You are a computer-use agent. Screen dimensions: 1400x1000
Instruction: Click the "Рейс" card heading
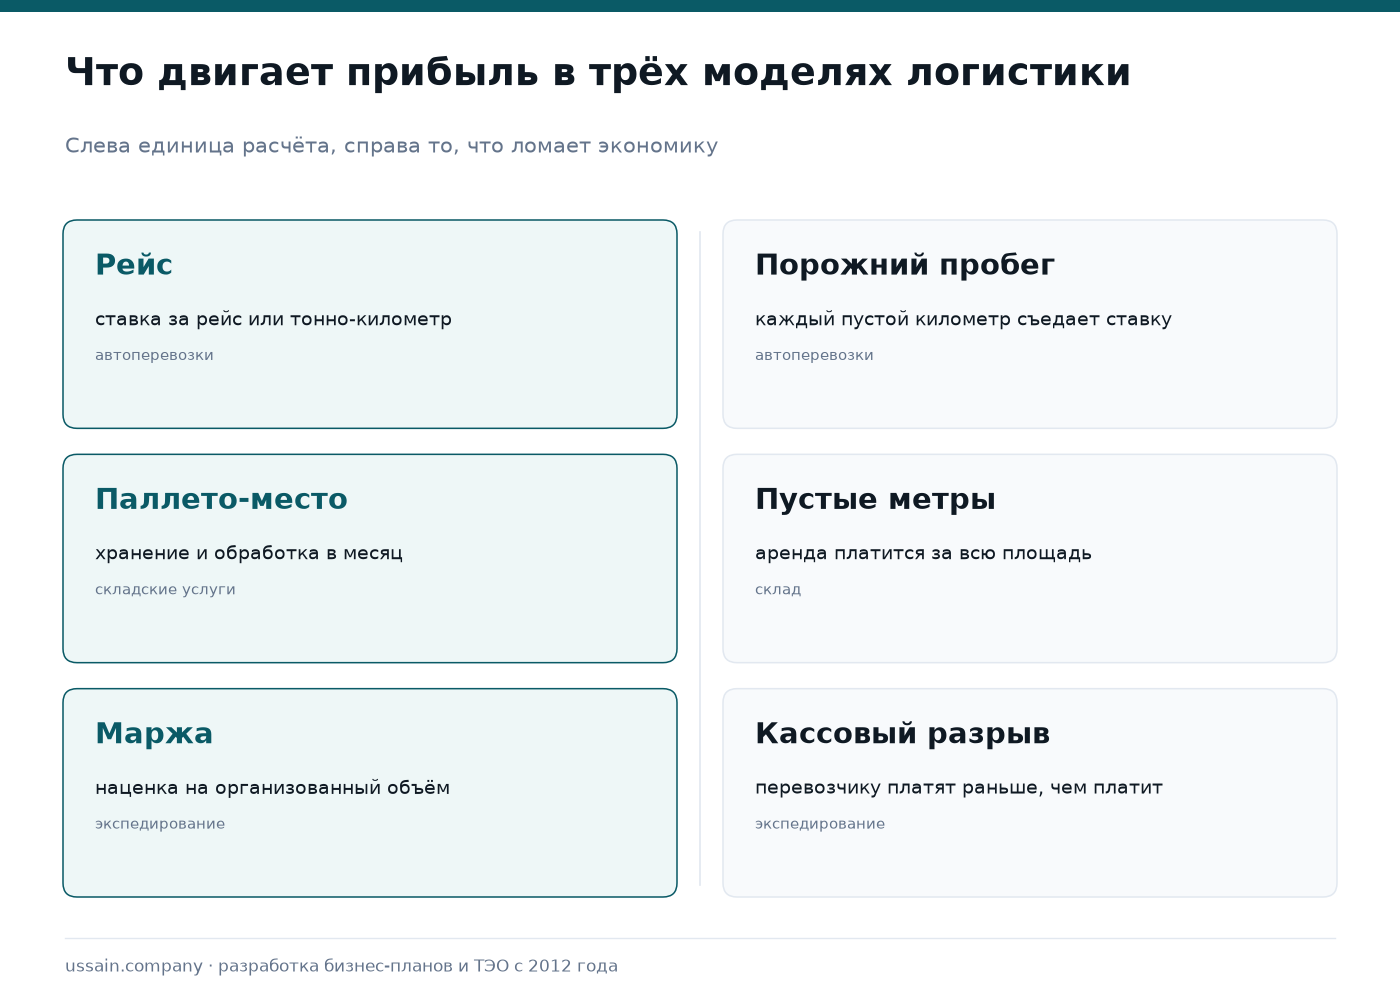134,265
